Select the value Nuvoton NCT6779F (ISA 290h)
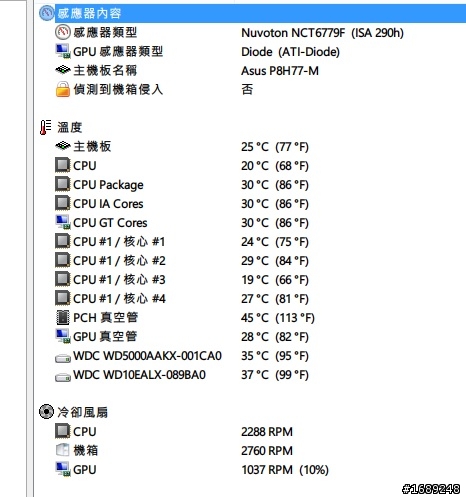The height and width of the screenshot is (497, 466). click(x=322, y=33)
